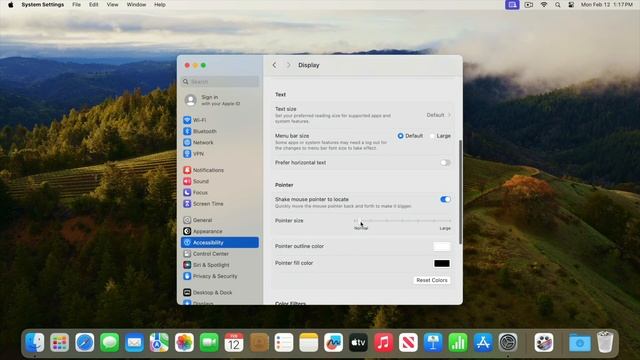This screenshot has height=360, width=640.
Task: Go forward with the right chevron
Action: click(x=288, y=65)
